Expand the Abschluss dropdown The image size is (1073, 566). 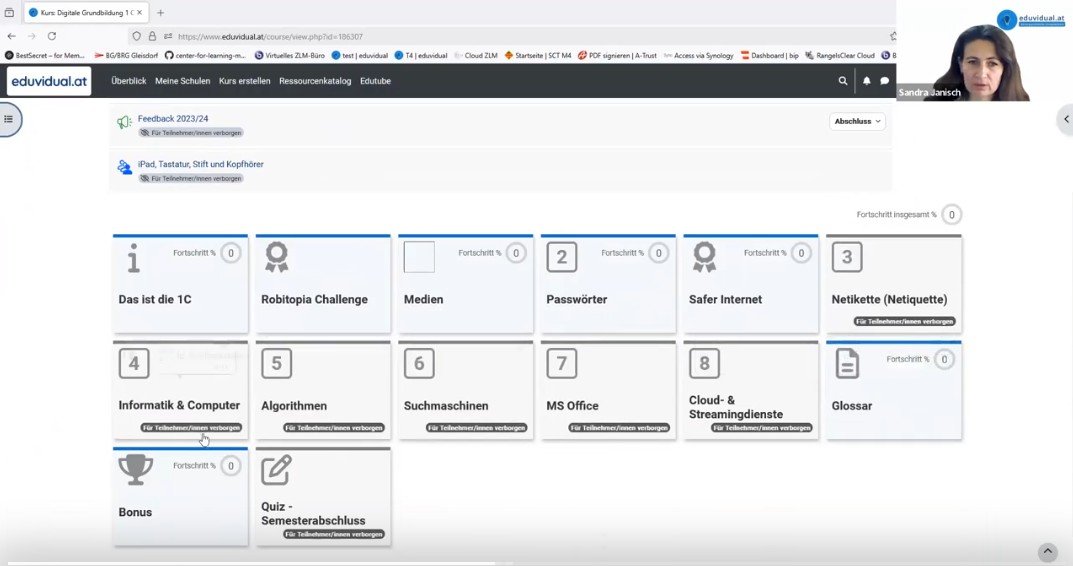point(857,121)
